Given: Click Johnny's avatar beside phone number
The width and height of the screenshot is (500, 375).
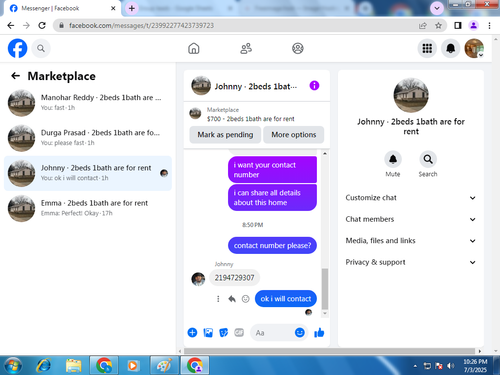Looking at the screenshot, I should click(x=198, y=279).
